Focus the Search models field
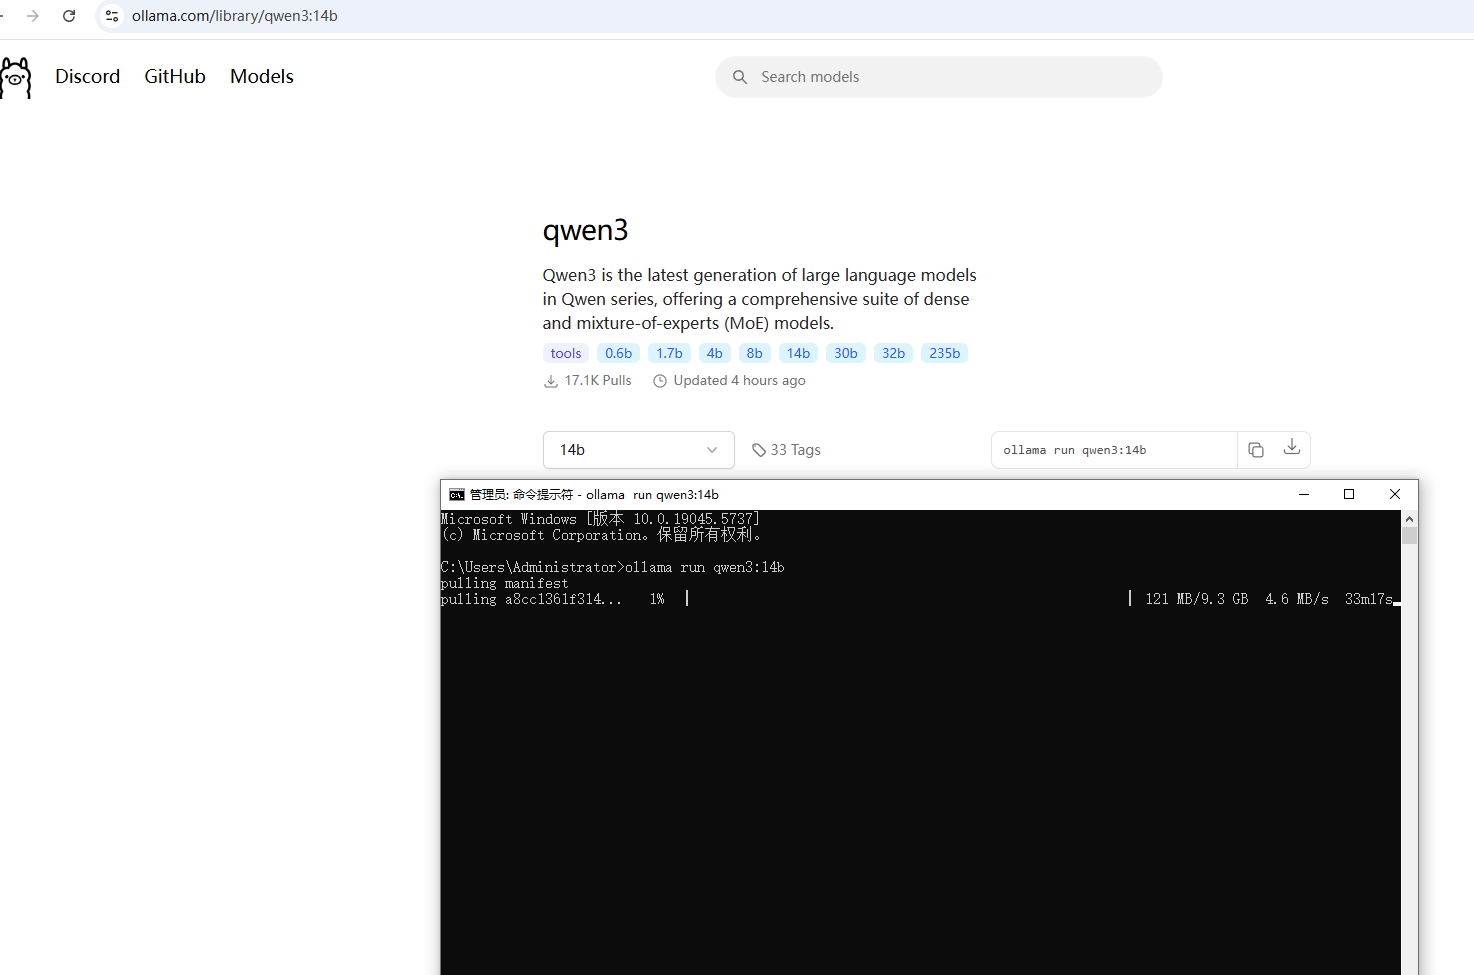The width and height of the screenshot is (1474, 975). pyautogui.click(x=939, y=77)
